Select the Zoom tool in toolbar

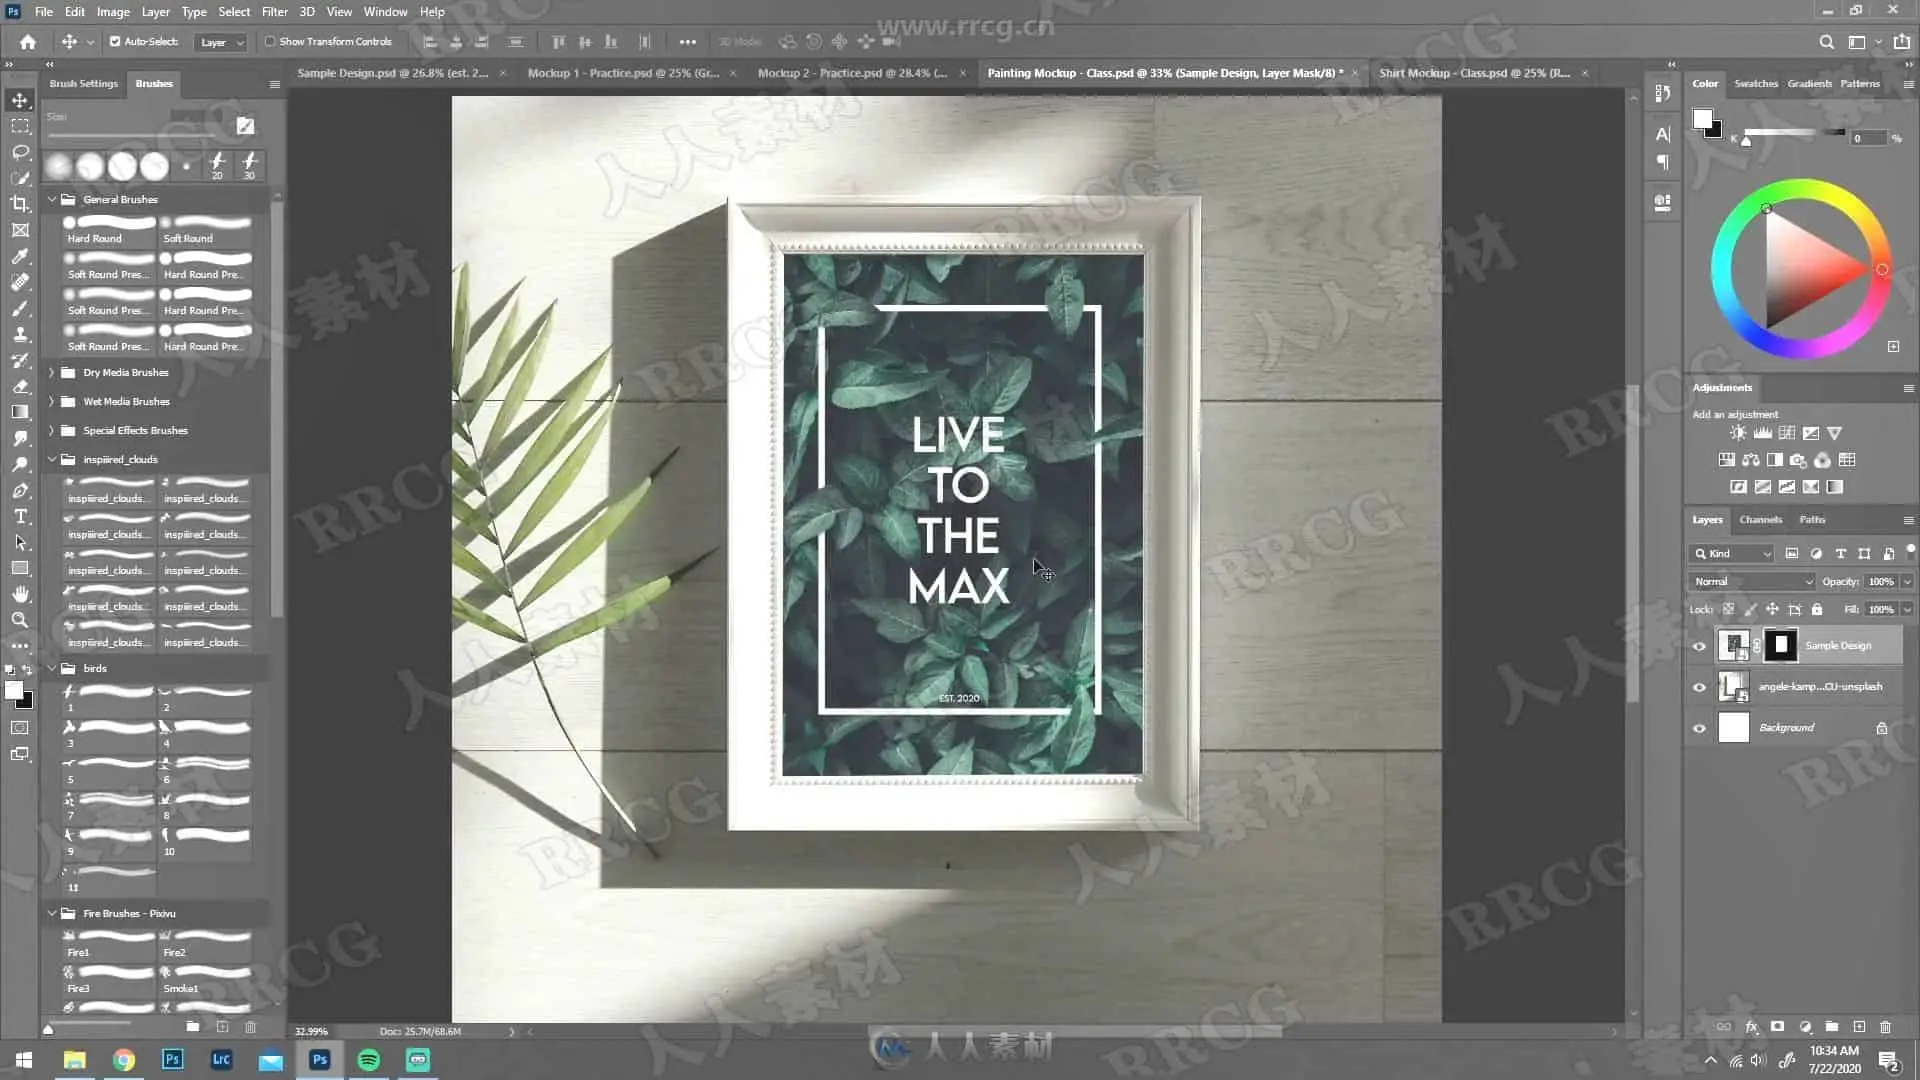click(20, 620)
